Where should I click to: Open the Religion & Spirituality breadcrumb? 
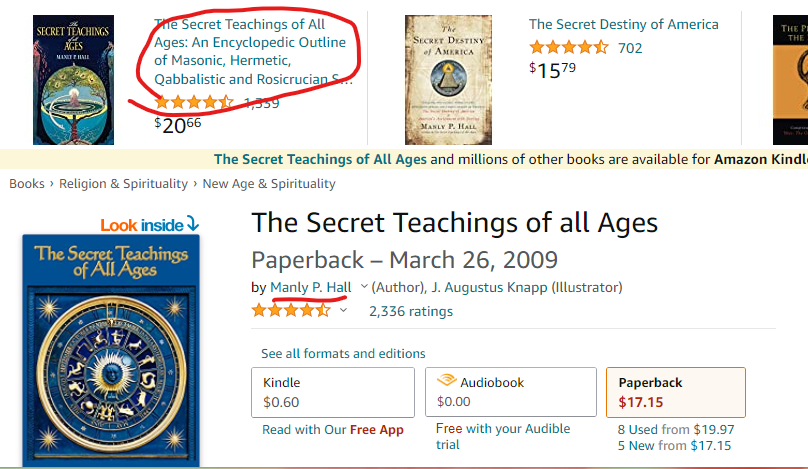coord(123,184)
